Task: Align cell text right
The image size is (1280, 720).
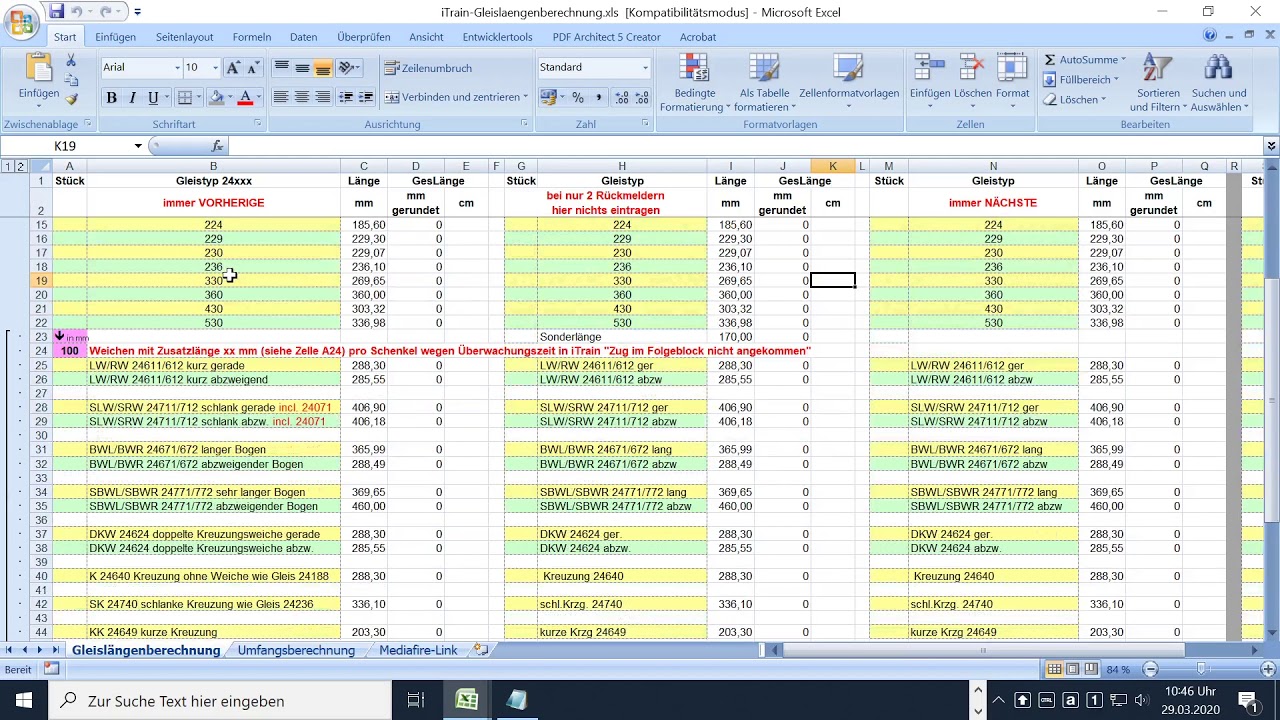Action: [323, 97]
